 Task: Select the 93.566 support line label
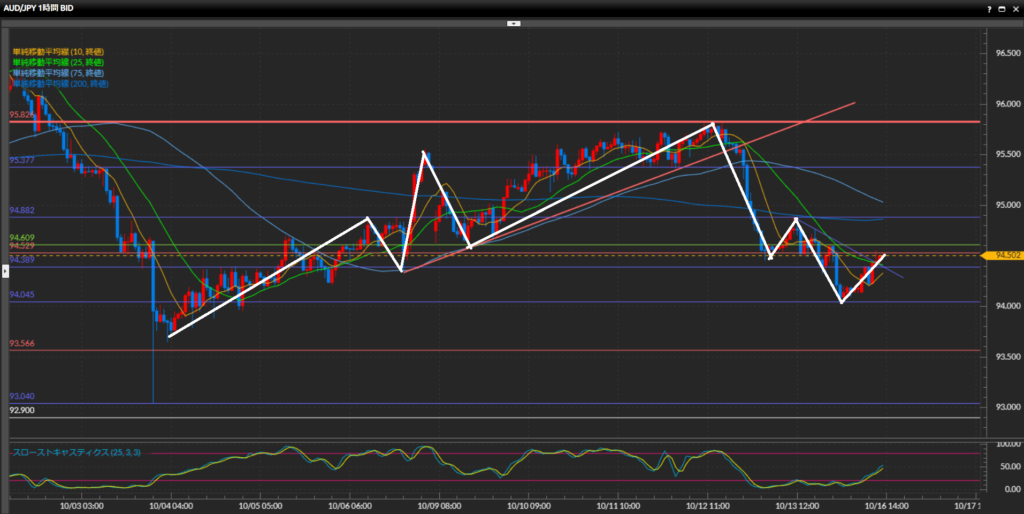22,344
